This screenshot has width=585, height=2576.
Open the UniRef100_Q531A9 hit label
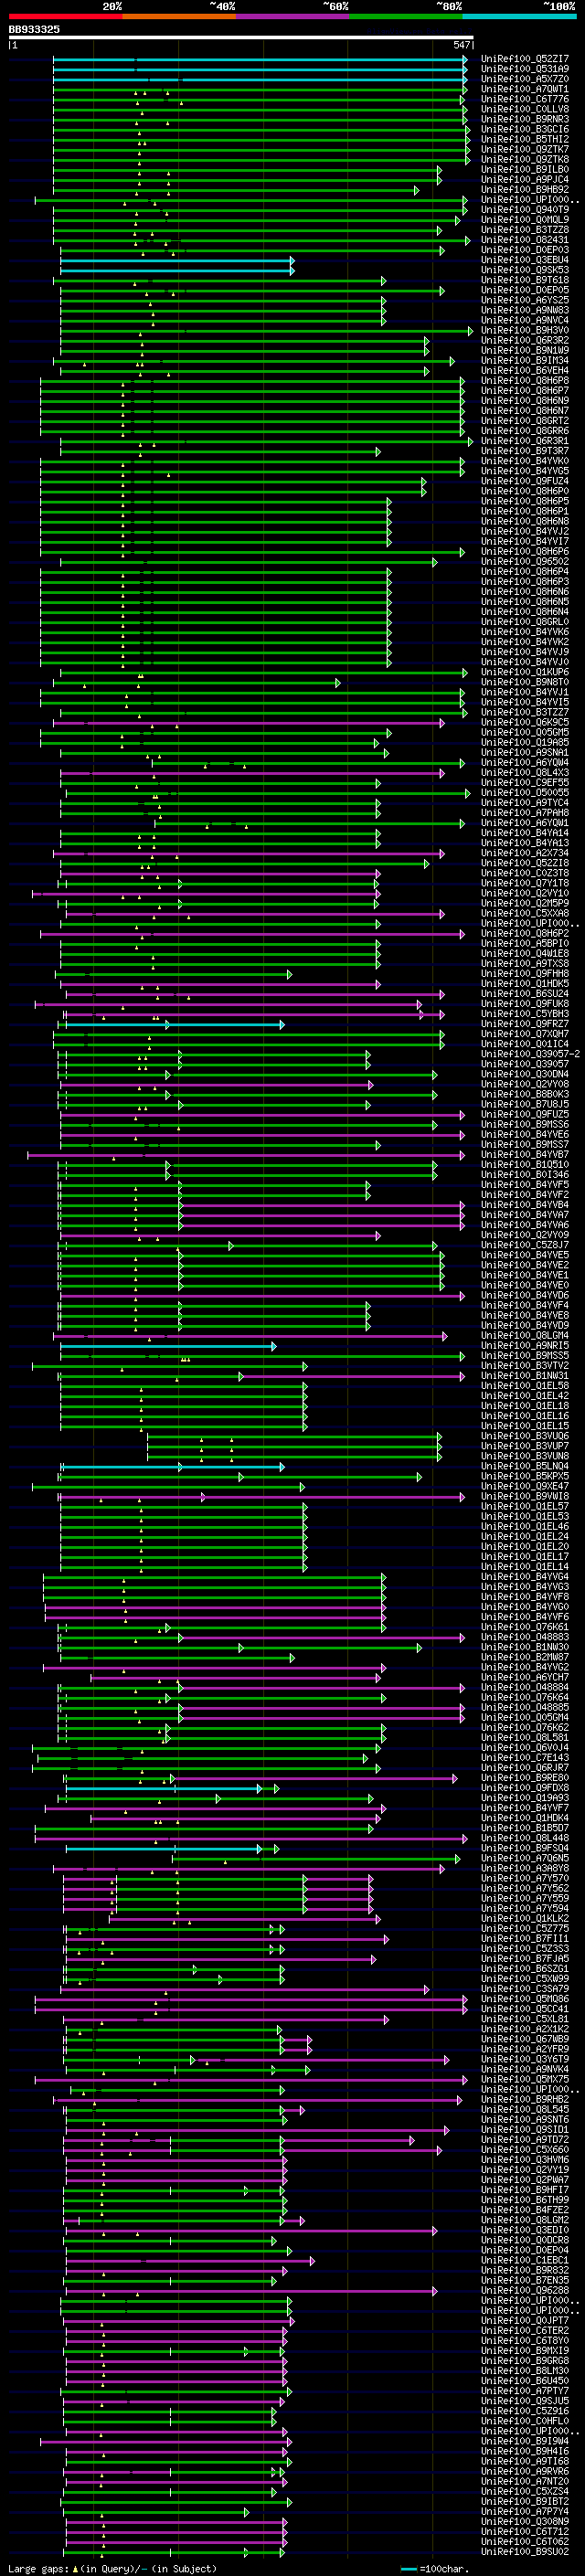point(524,69)
